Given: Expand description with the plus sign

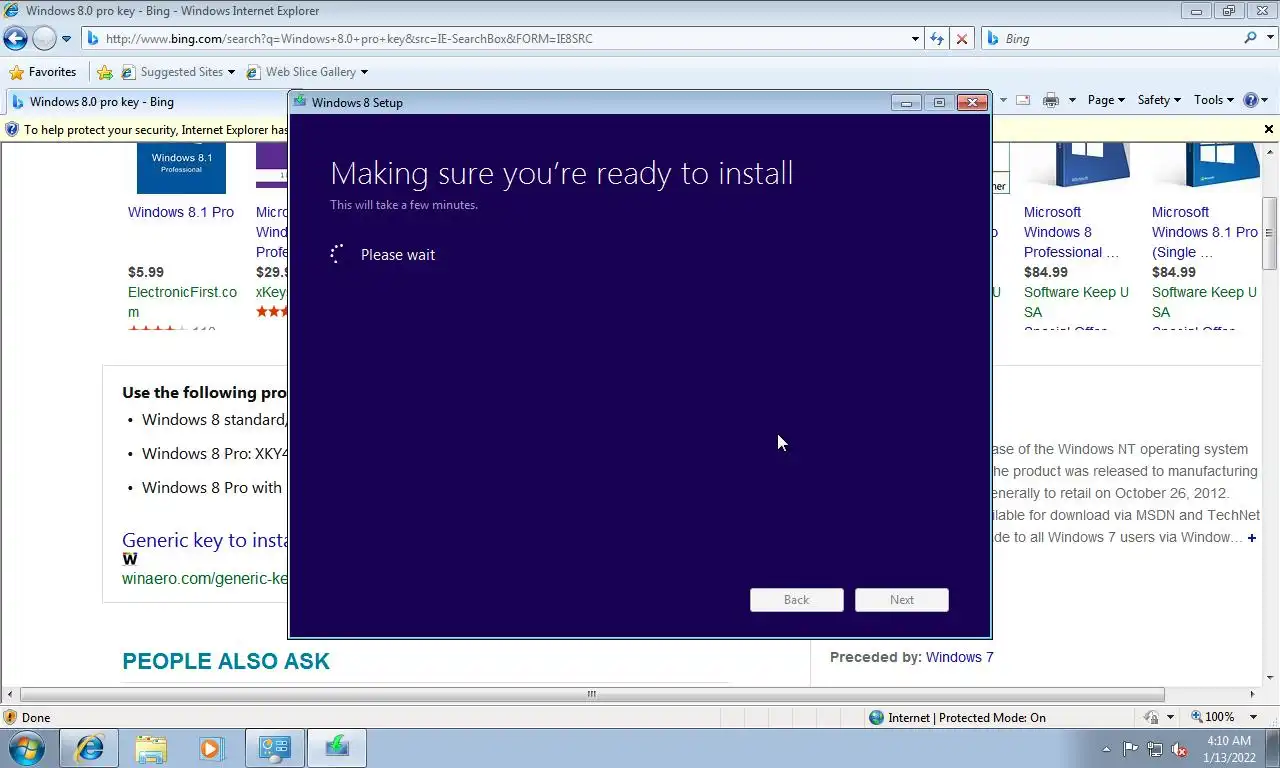Looking at the screenshot, I should [1251, 538].
